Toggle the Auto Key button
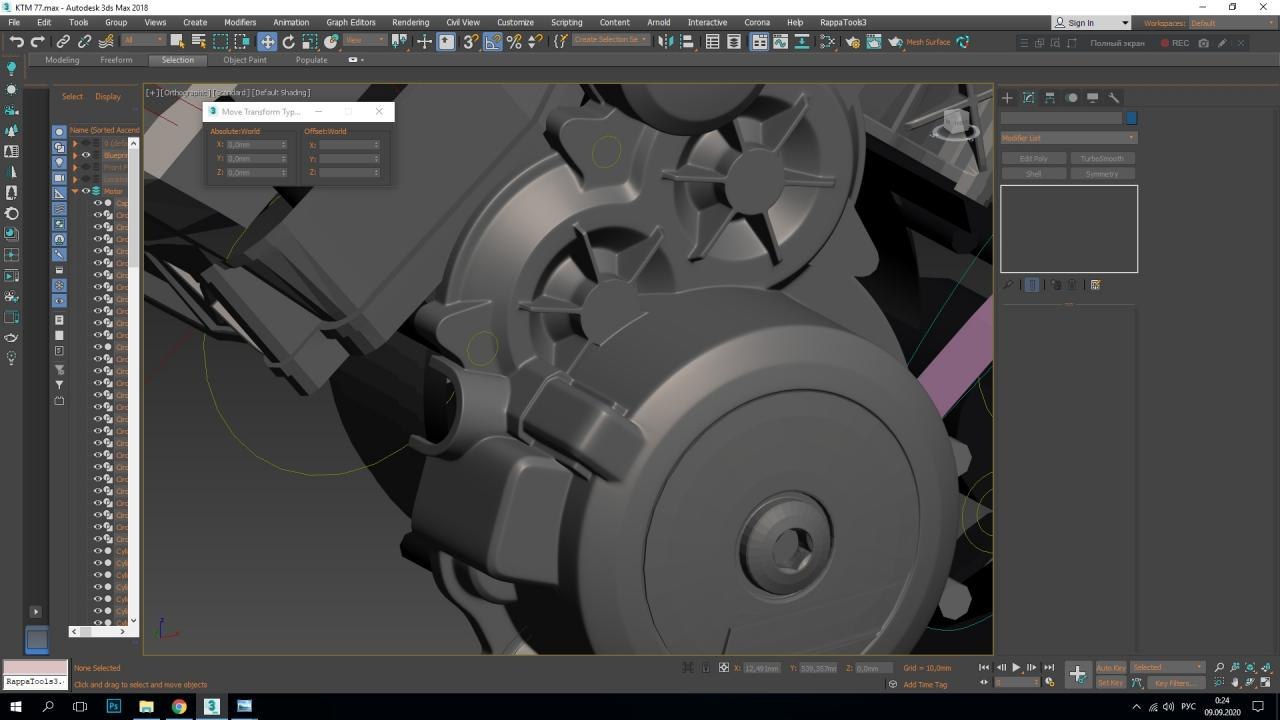The width and height of the screenshot is (1280, 720). [1110, 668]
